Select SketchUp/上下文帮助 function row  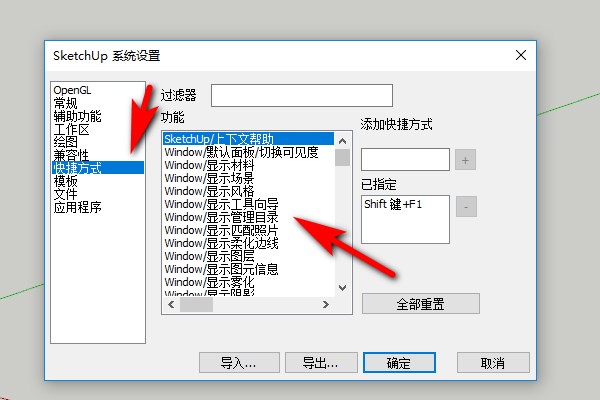point(248,139)
